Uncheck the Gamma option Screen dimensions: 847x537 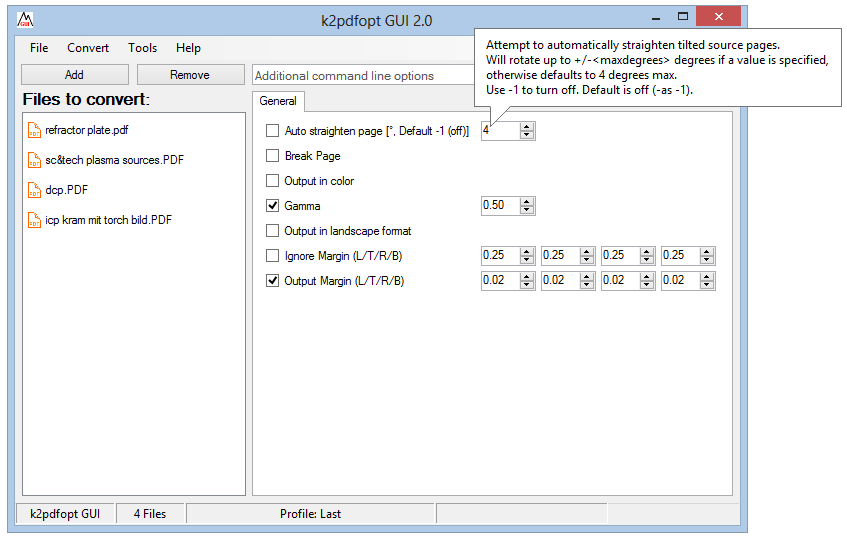pyautogui.click(x=273, y=206)
